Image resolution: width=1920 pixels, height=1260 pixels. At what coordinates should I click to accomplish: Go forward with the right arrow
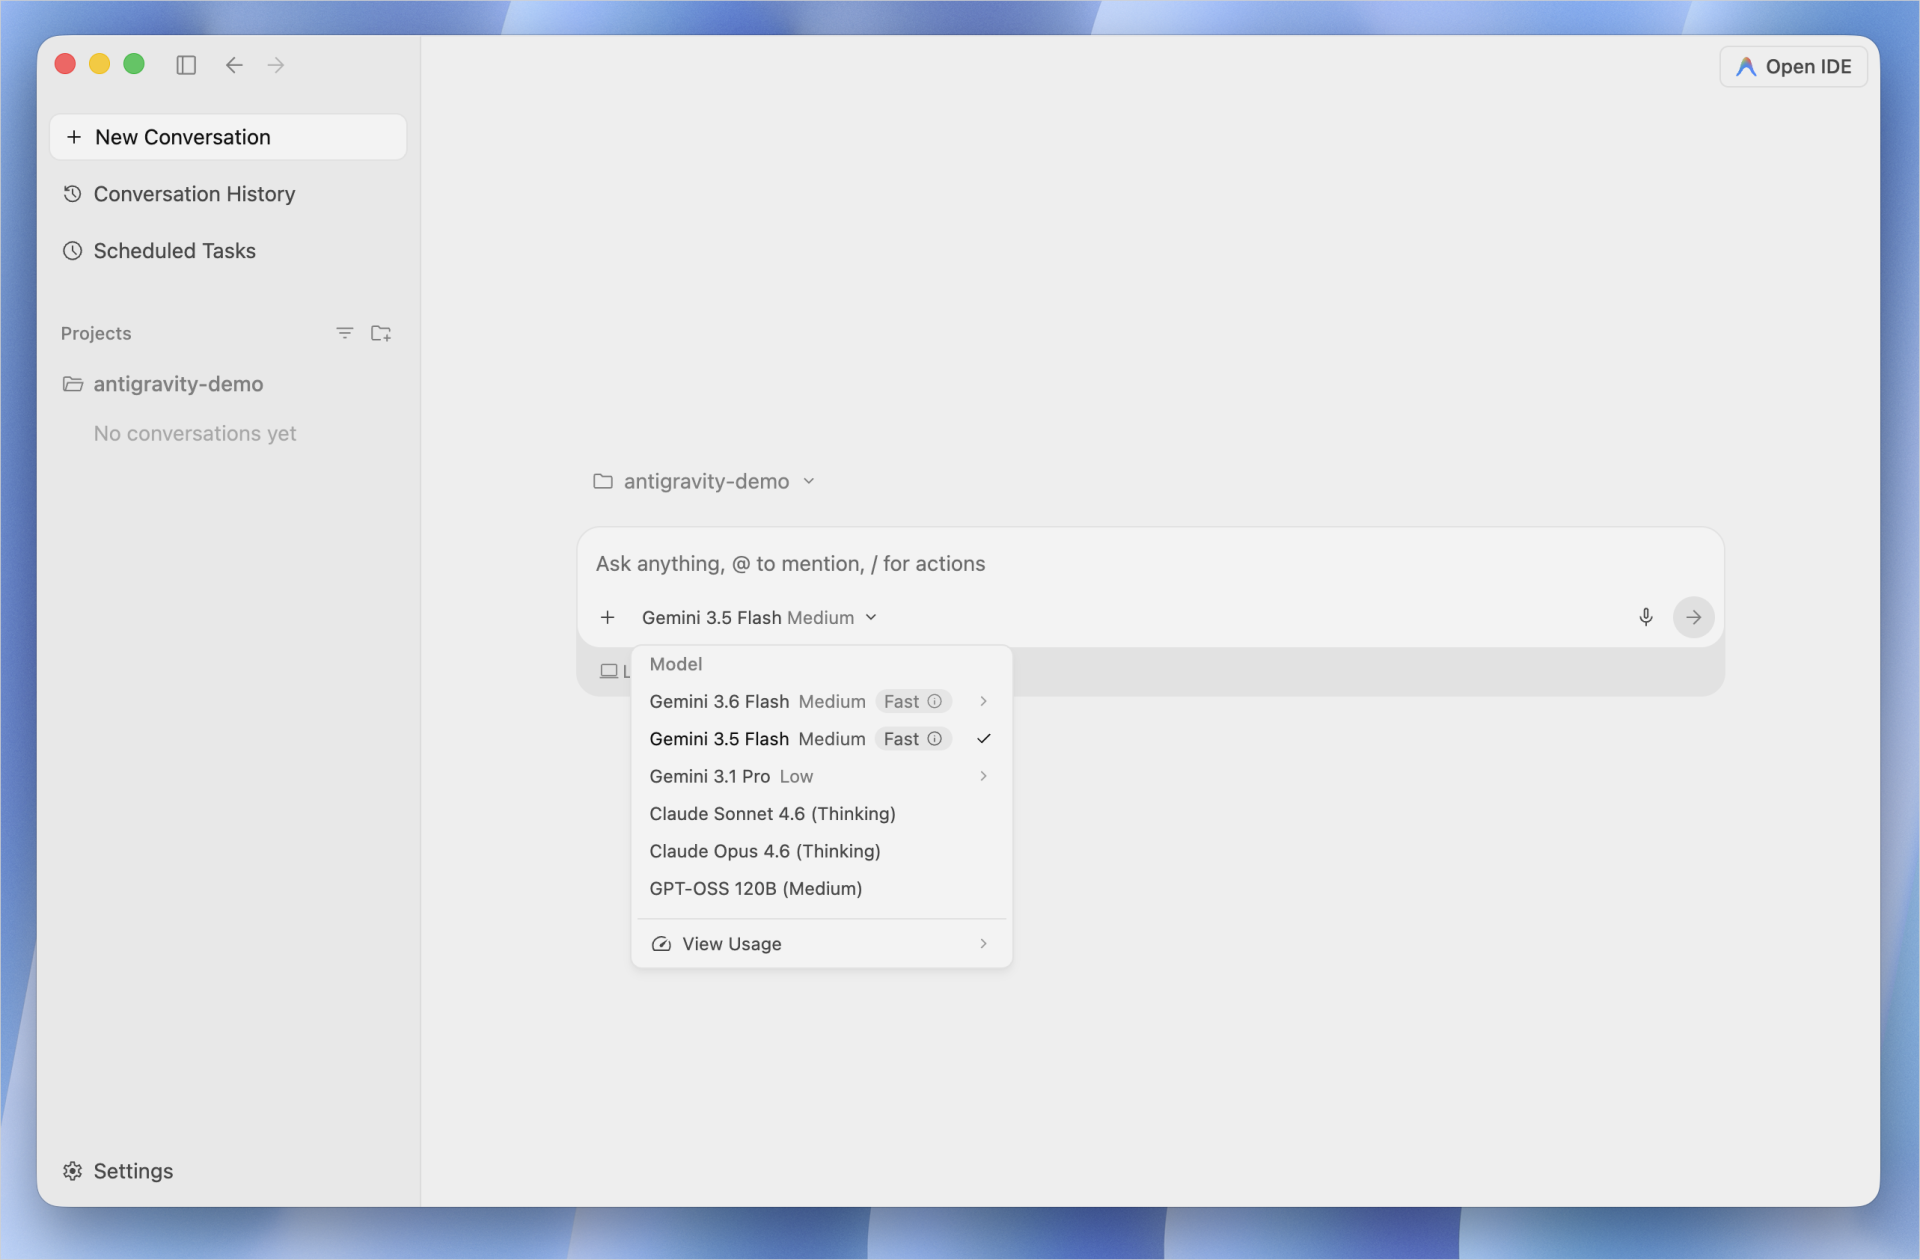pos(276,65)
